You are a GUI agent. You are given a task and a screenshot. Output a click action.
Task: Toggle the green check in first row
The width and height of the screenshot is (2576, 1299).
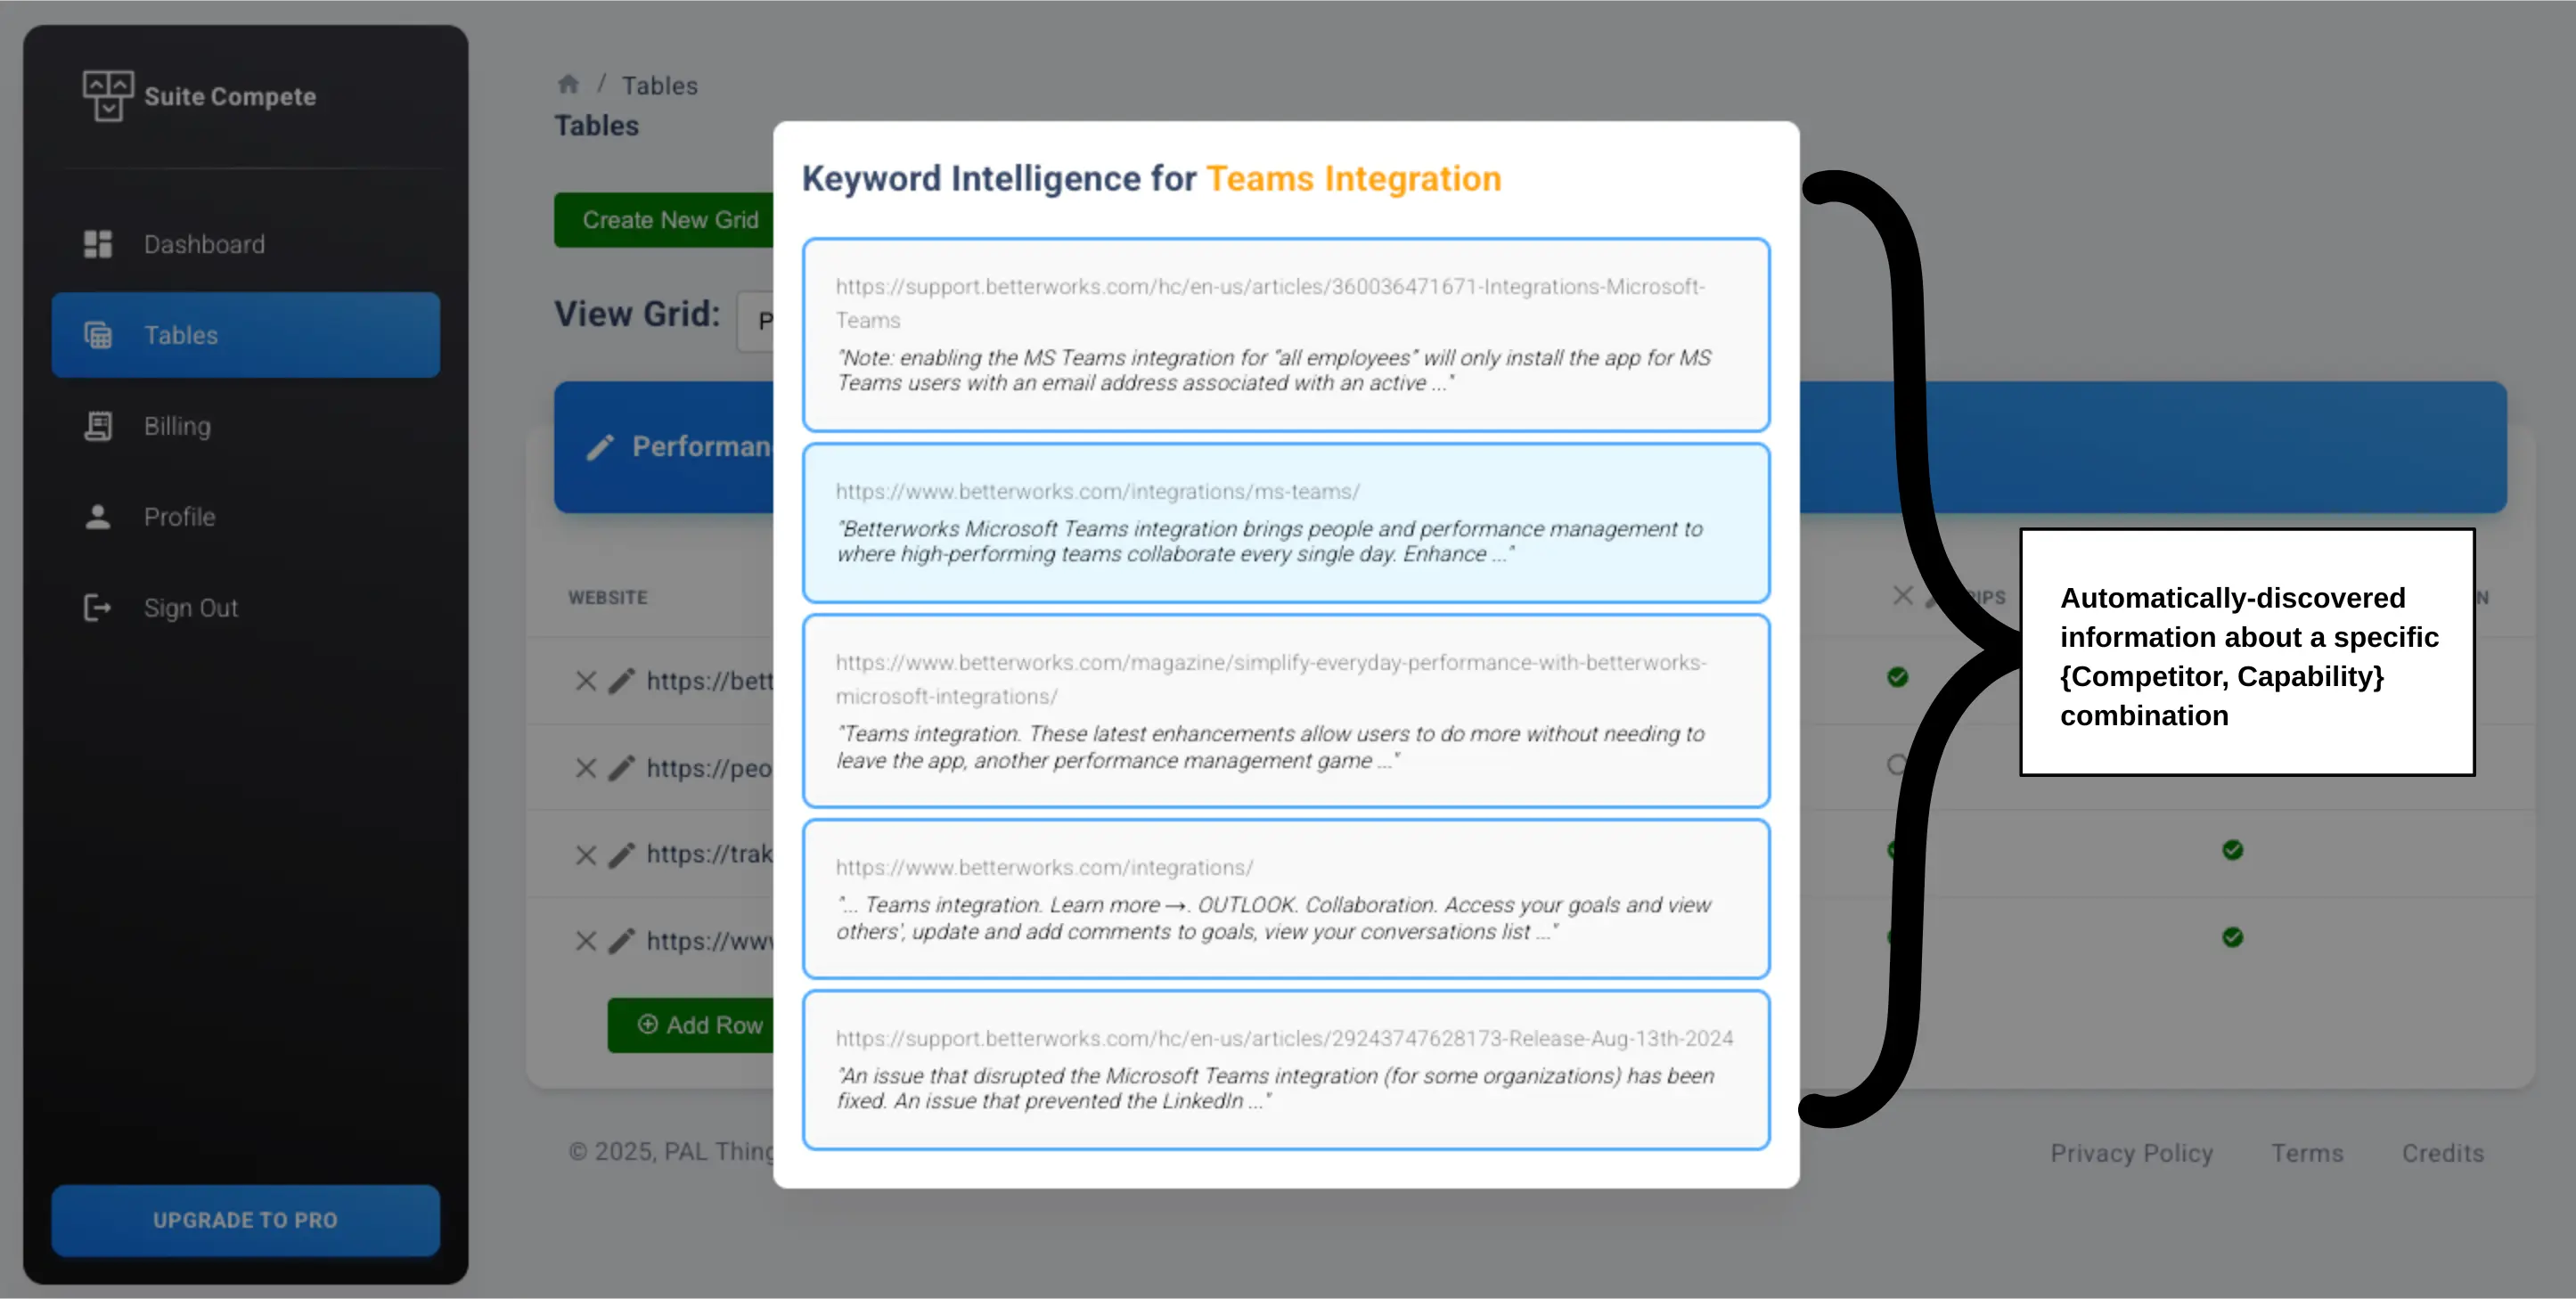(x=1897, y=677)
